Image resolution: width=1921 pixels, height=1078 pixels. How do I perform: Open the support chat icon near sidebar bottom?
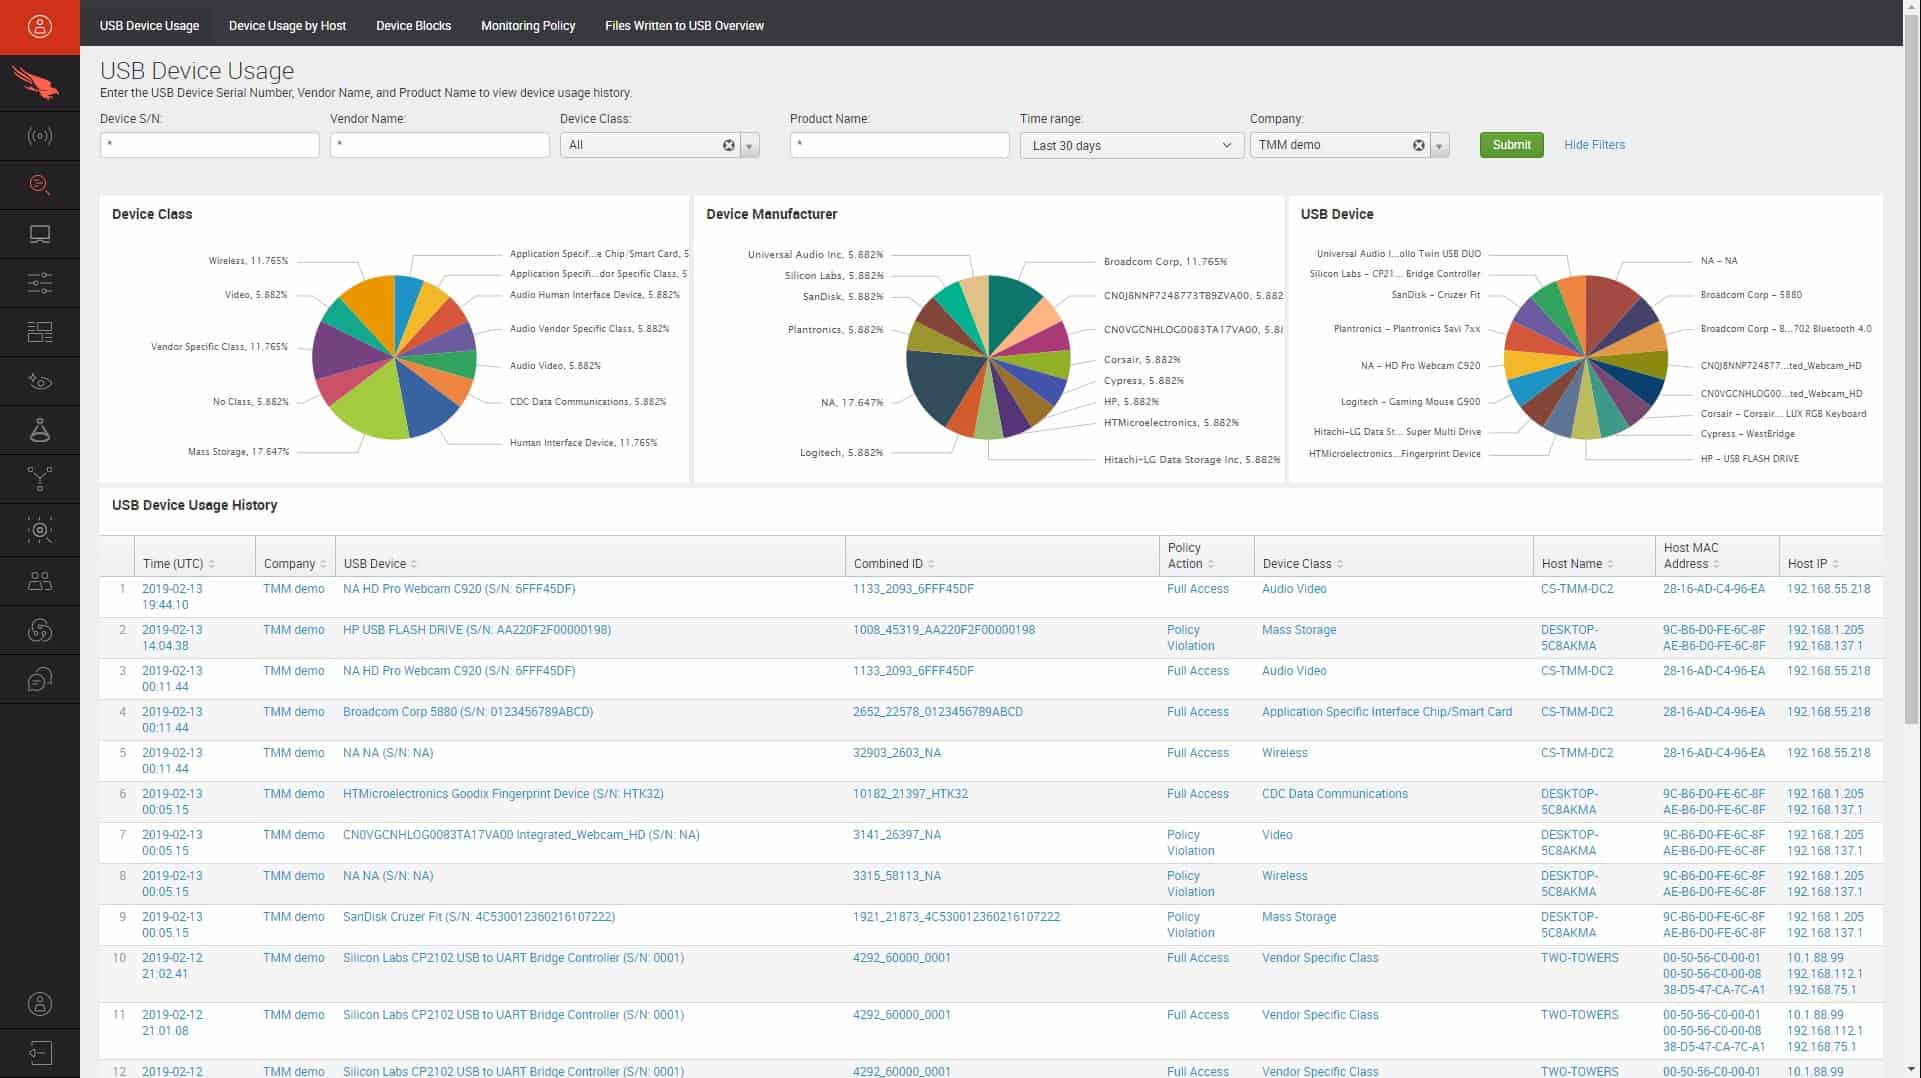pos(39,679)
